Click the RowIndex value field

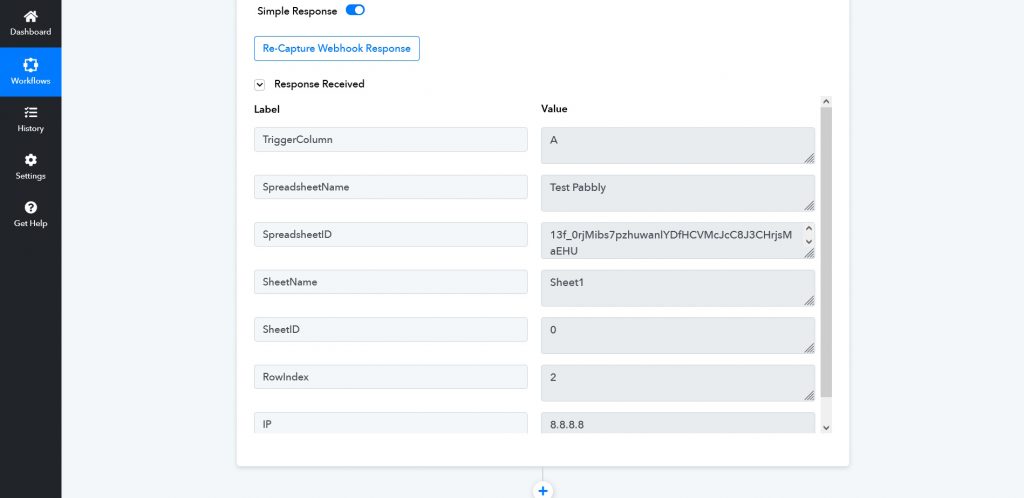point(676,382)
